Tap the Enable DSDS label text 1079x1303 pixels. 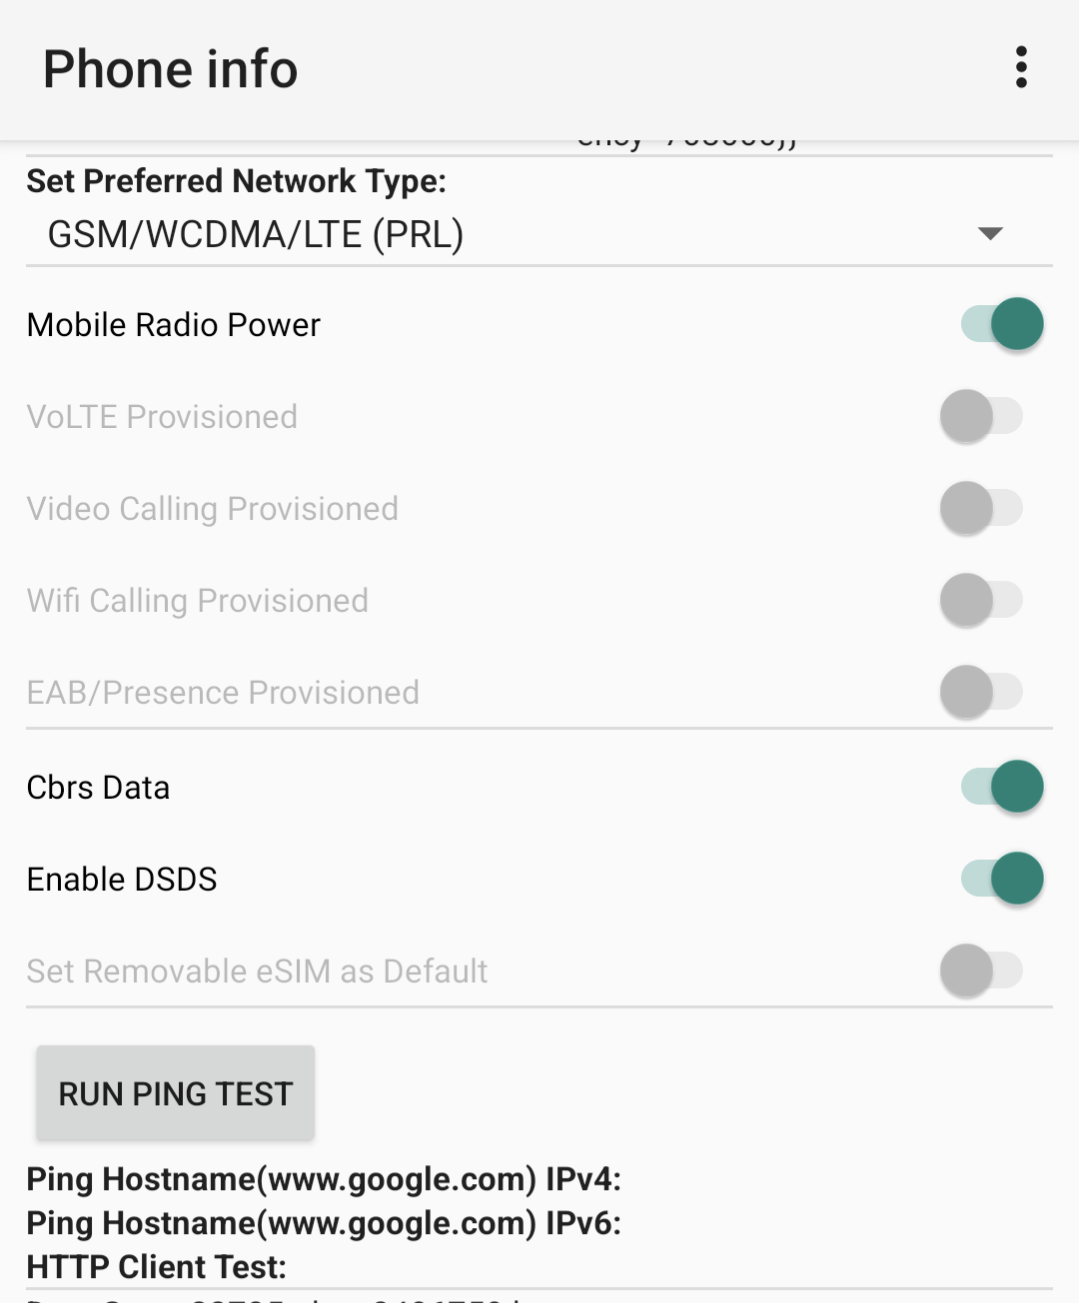(x=121, y=880)
